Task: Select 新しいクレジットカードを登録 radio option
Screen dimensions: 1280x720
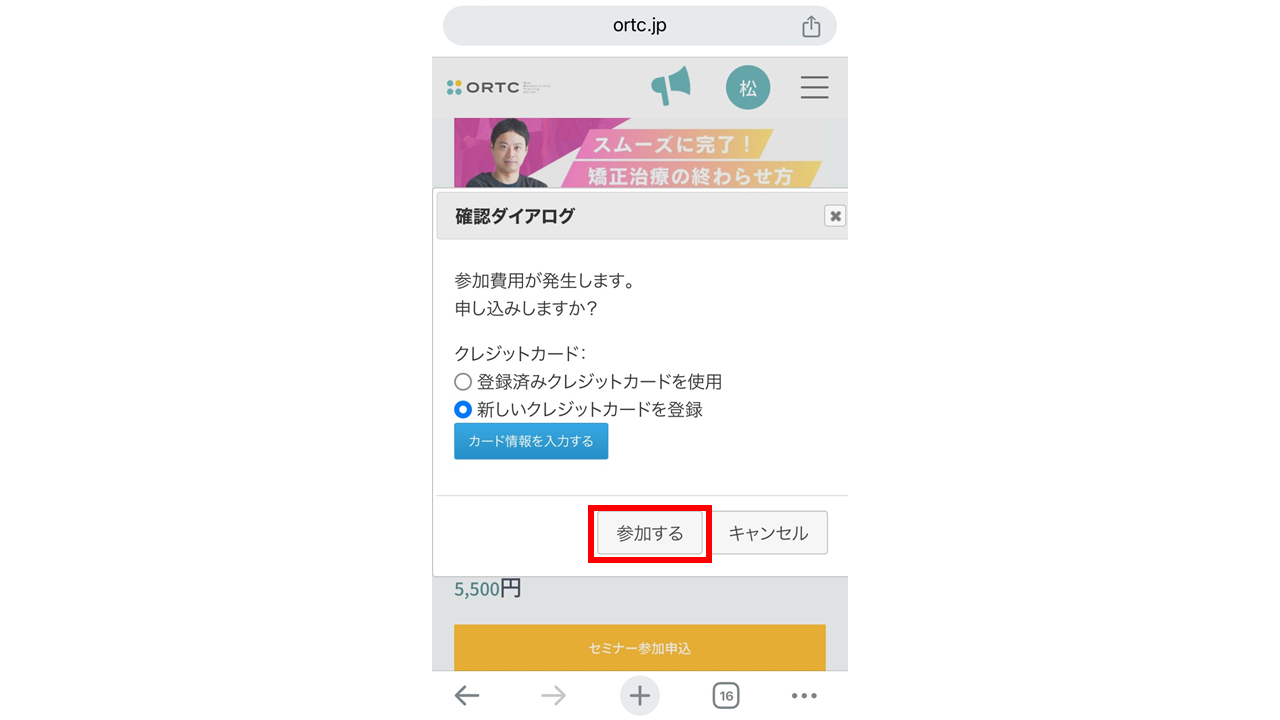Action: pyautogui.click(x=462, y=409)
